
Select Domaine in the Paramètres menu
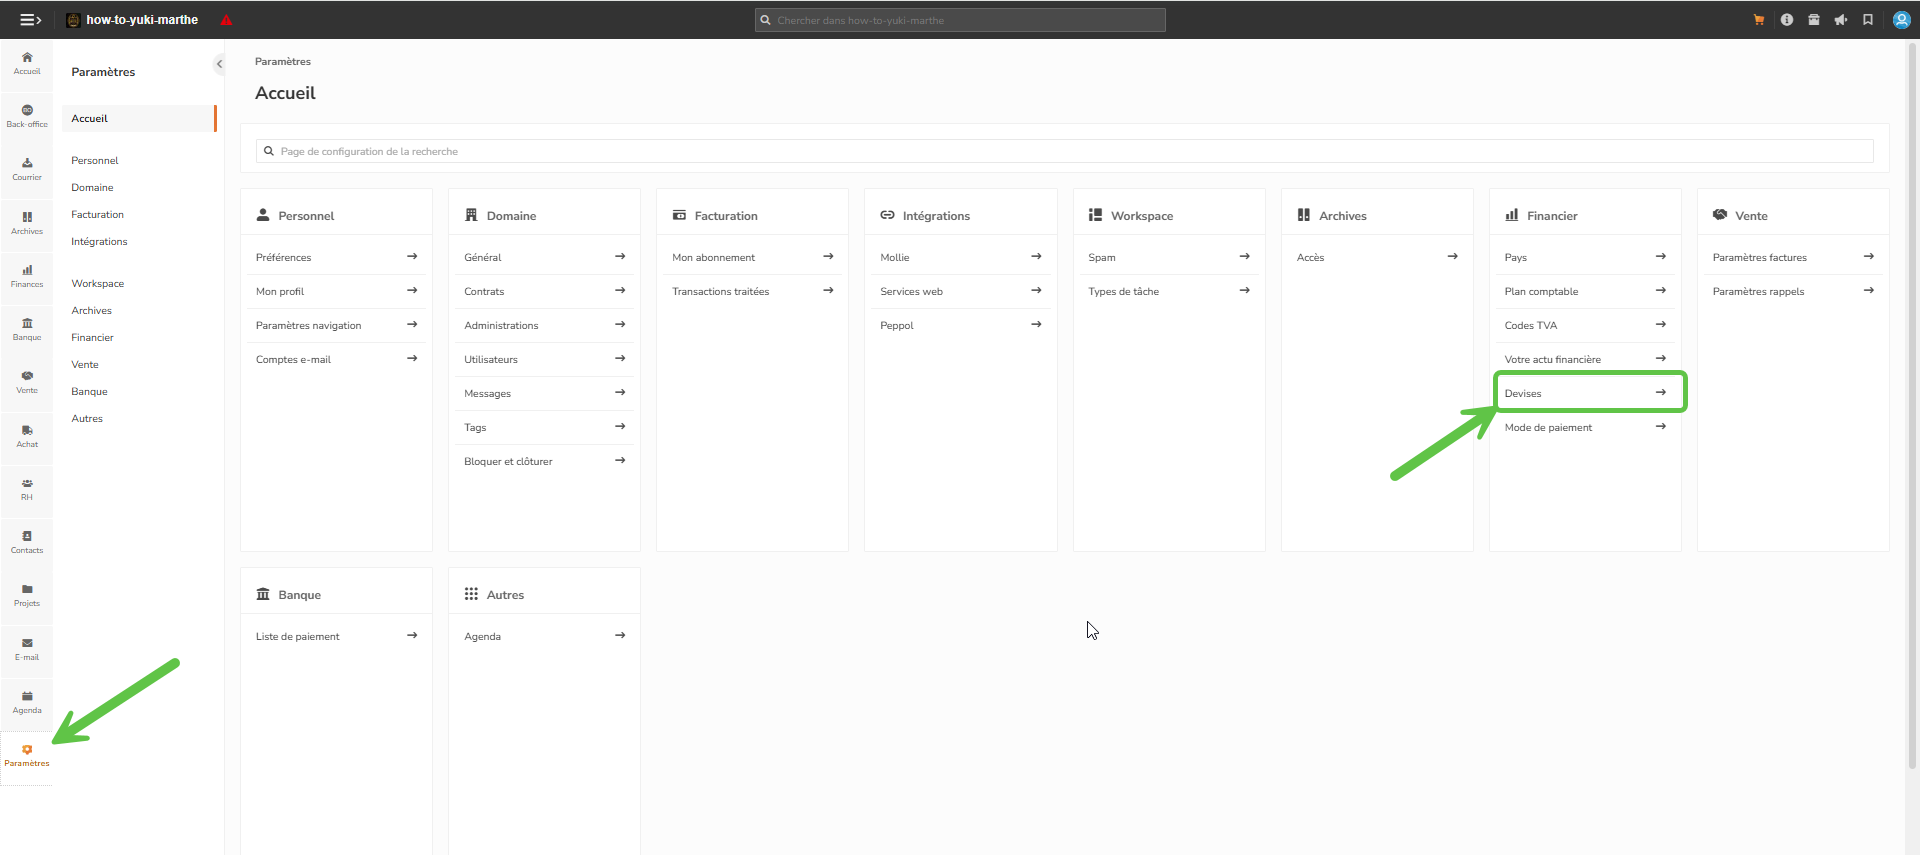click(x=92, y=187)
